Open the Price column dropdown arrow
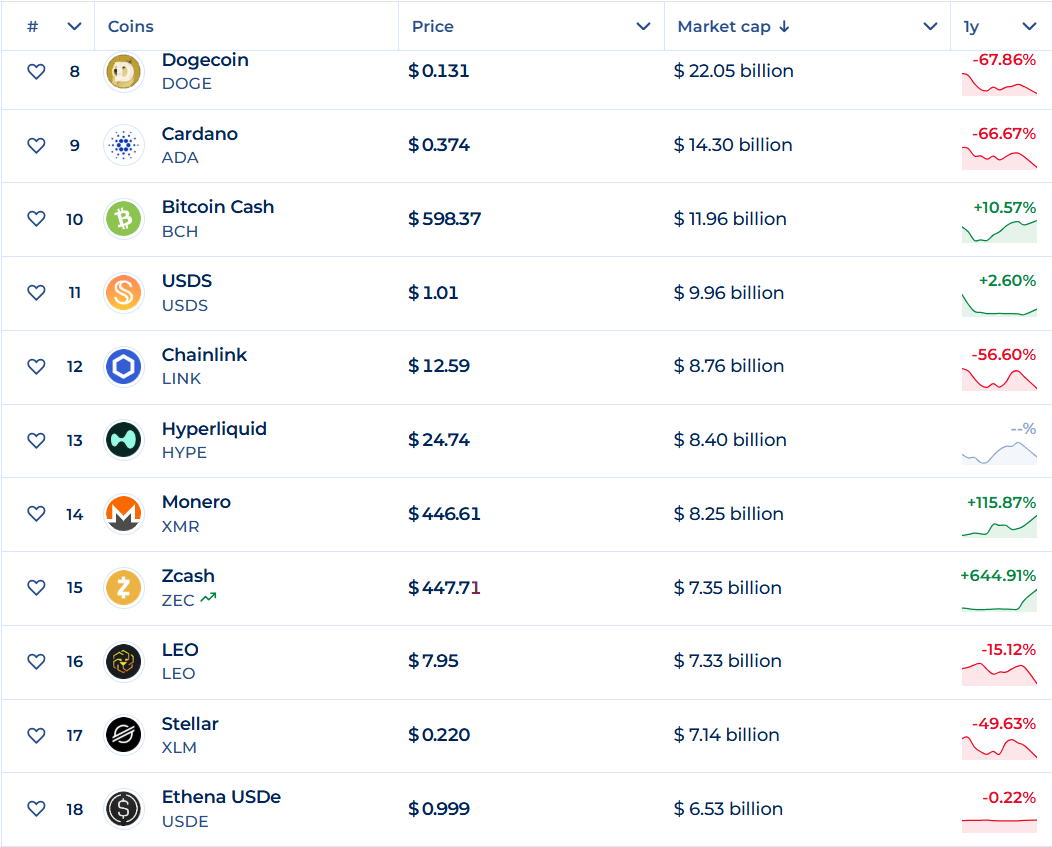The width and height of the screenshot is (1052, 847). click(643, 27)
